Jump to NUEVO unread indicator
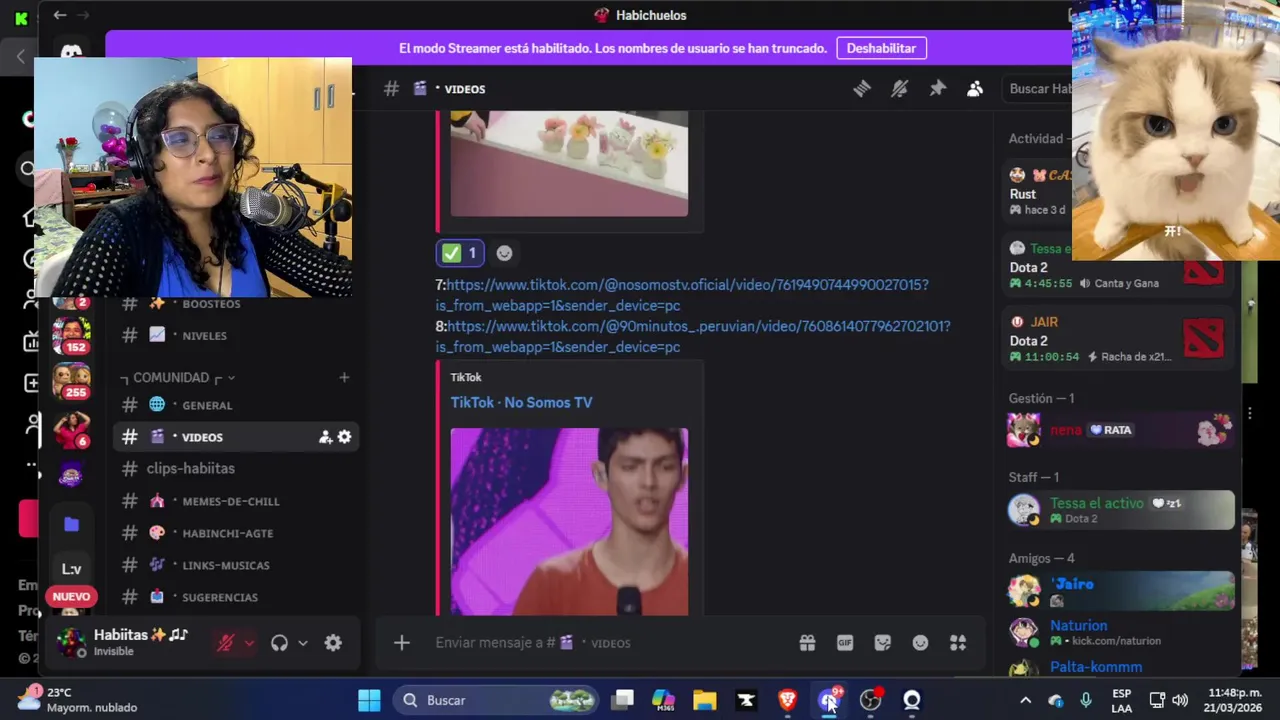The image size is (1280, 720). point(71,596)
